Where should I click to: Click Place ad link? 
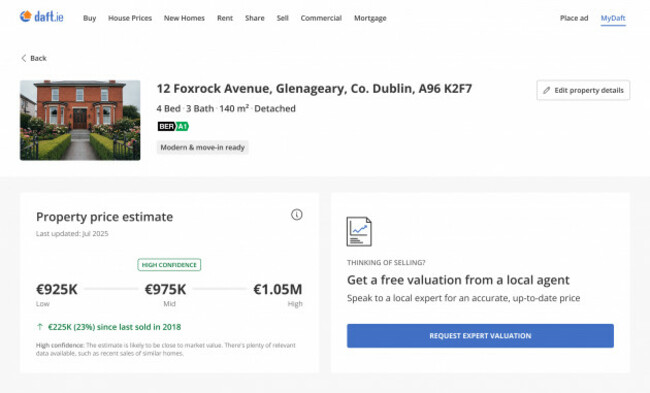[x=574, y=18]
